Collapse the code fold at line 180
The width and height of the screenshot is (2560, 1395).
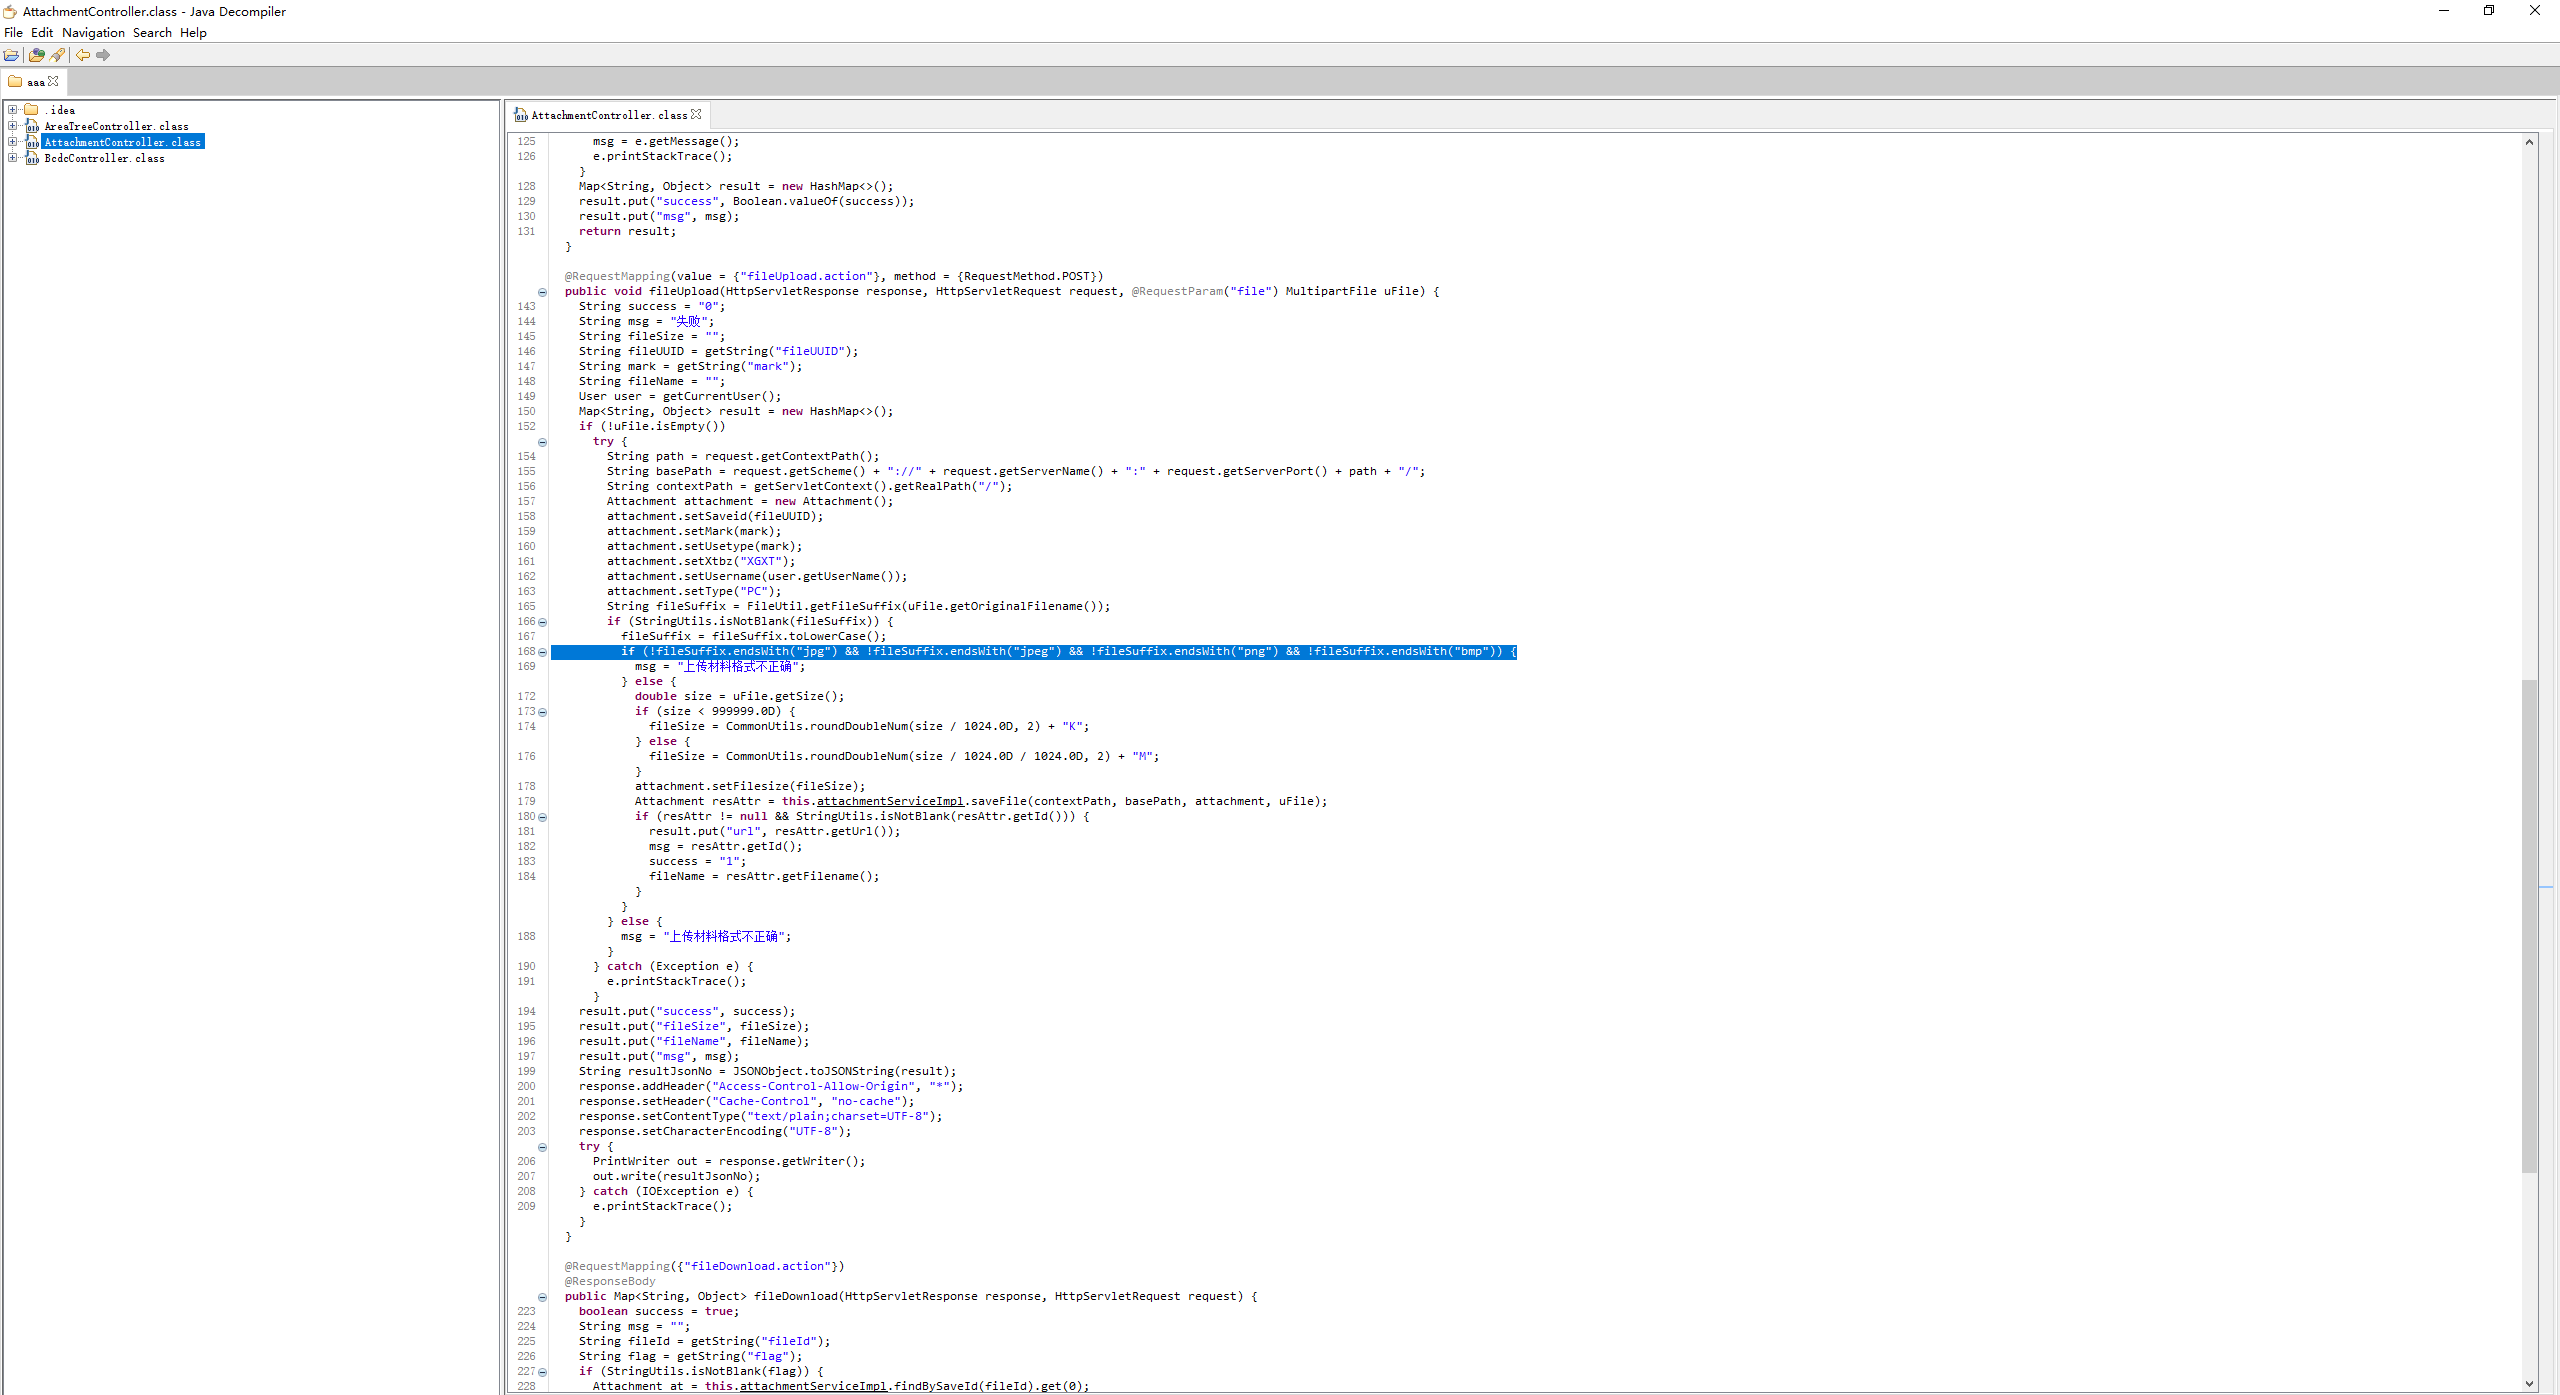[543, 817]
